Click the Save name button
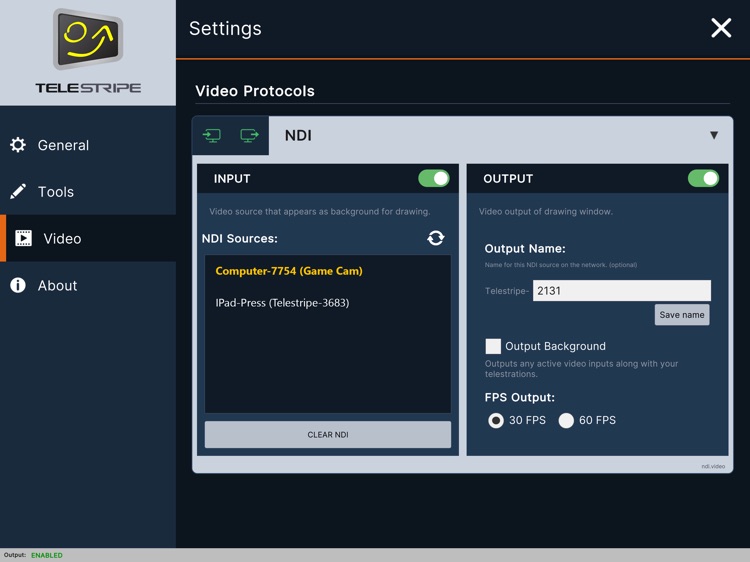Viewport: 750px width, 562px height. pos(682,315)
